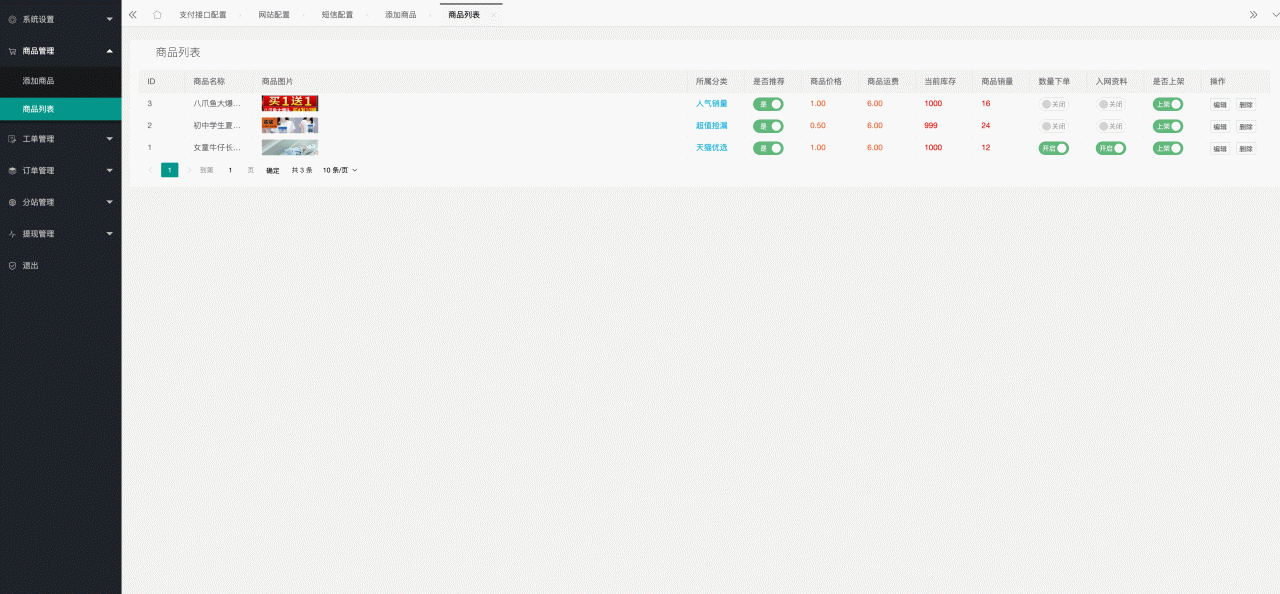Click the double-left-arrow tab scroll icon
1280x594 pixels.
coord(133,15)
